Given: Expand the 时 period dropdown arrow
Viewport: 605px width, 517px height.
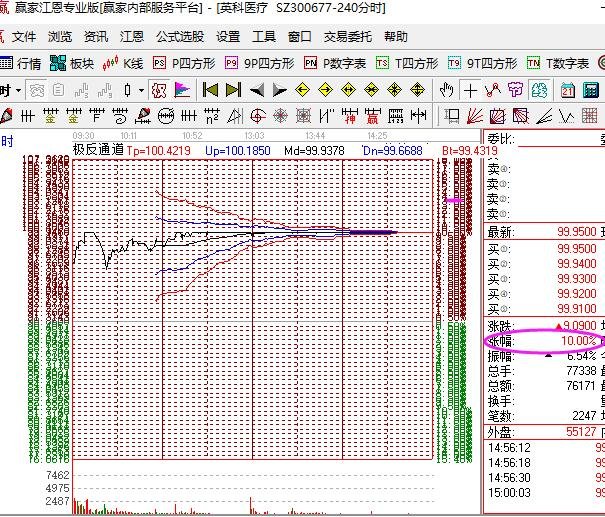Looking at the screenshot, I should tap(18, 91).
